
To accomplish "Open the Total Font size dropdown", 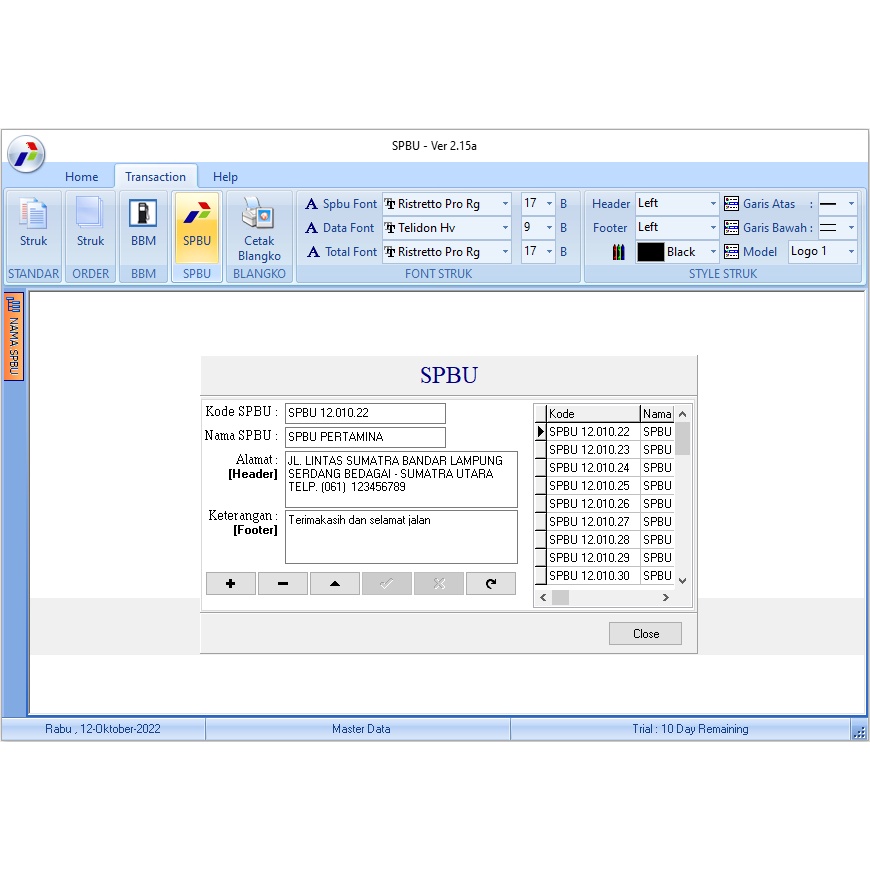I will [549, 252].
